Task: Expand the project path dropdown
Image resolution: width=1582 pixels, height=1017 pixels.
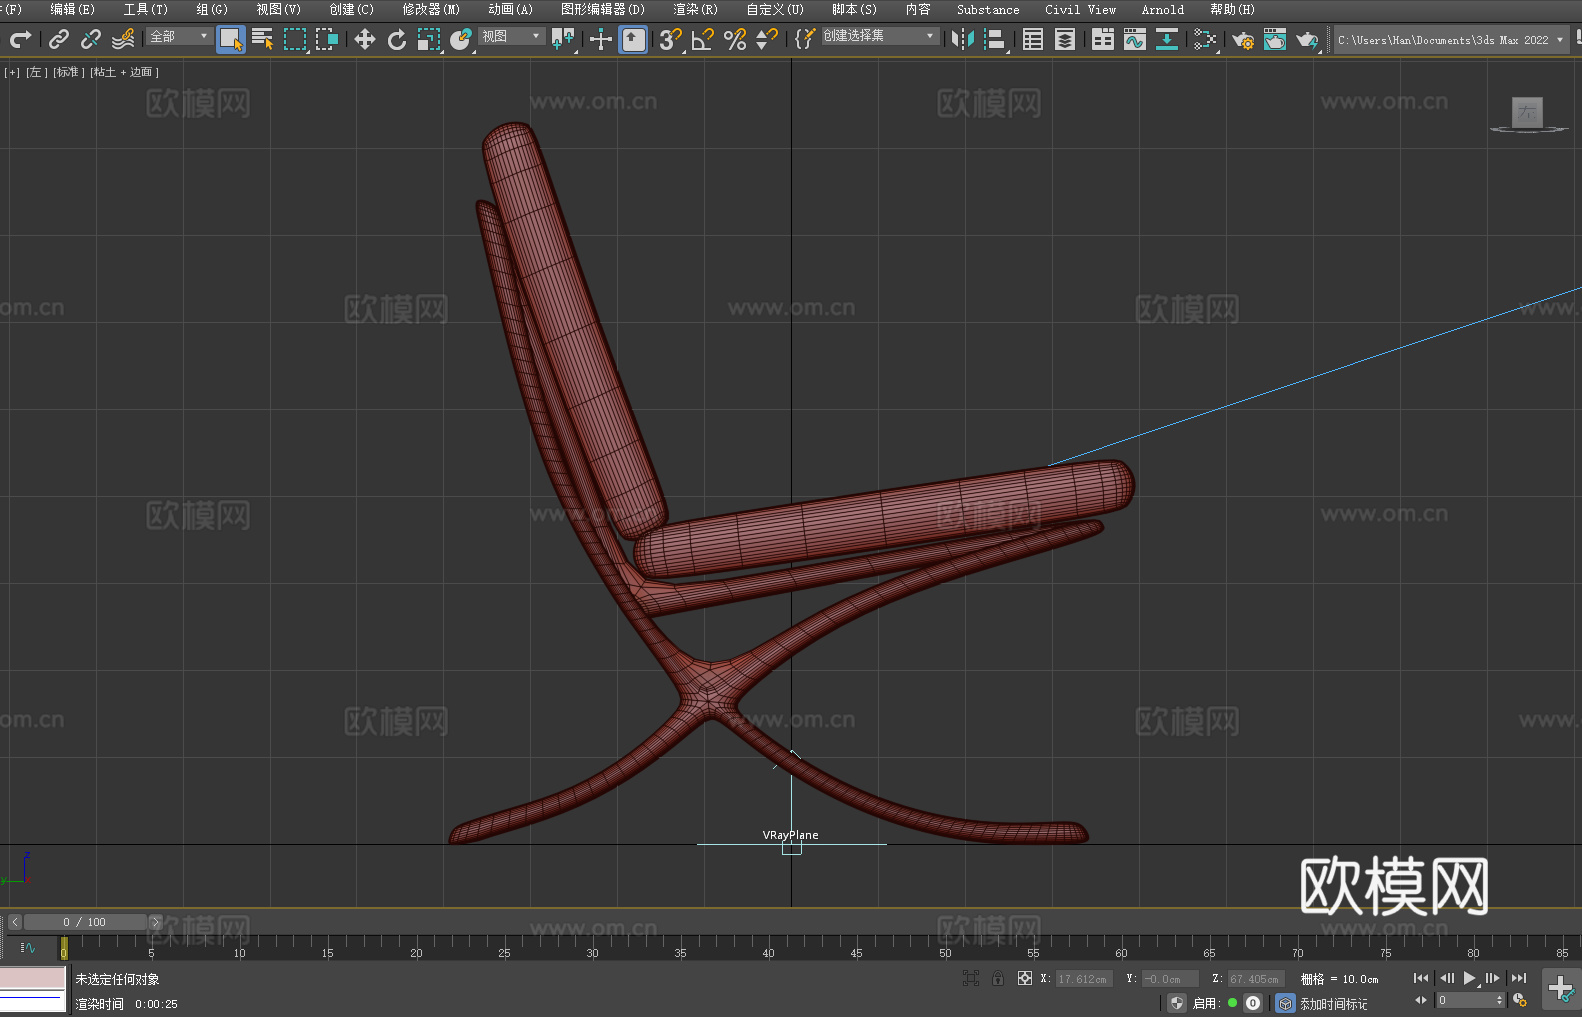Action: point(1559,40)
